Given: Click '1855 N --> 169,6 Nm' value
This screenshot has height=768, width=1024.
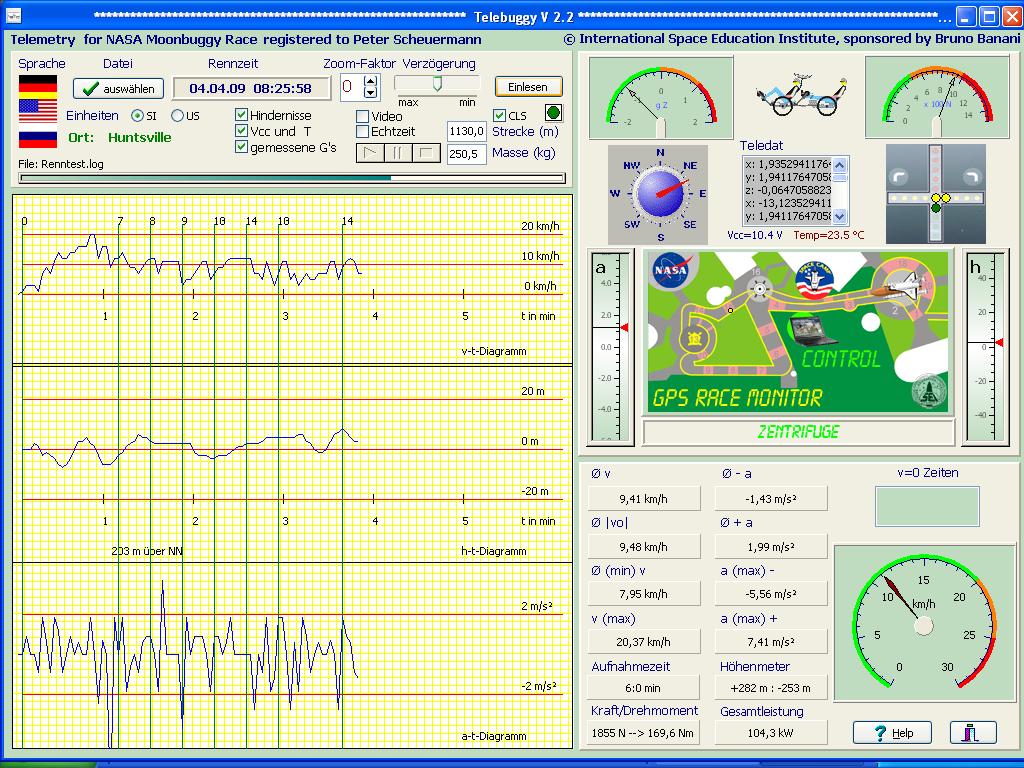Looking at the screenshot, I should pyautogui.click(x=643, y=733).
